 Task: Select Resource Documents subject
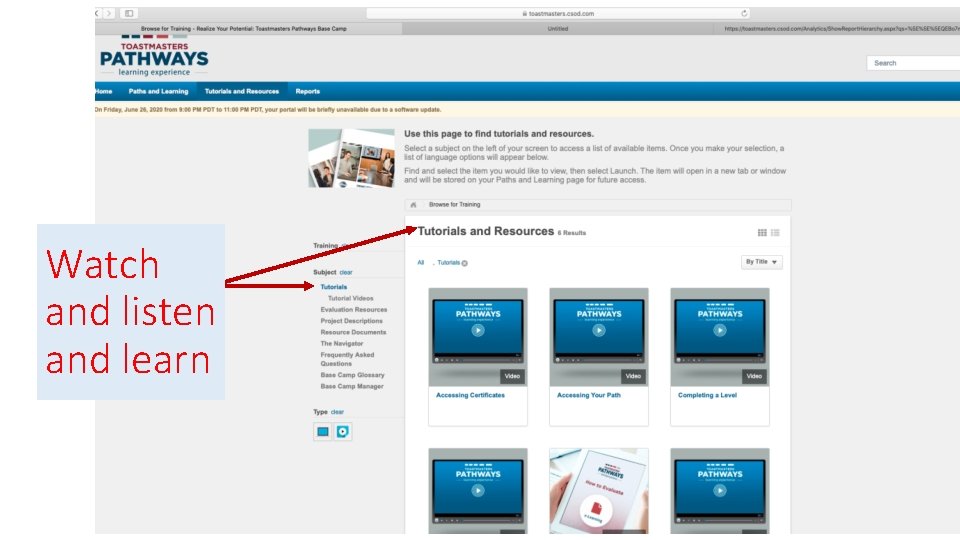(x=353, y=332)
